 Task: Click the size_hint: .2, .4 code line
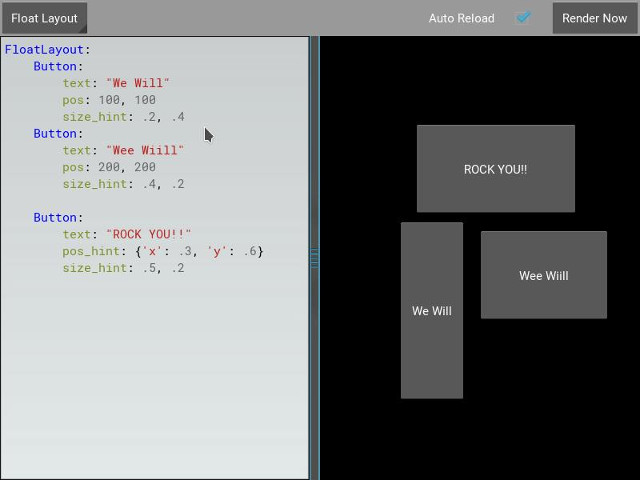123,117
